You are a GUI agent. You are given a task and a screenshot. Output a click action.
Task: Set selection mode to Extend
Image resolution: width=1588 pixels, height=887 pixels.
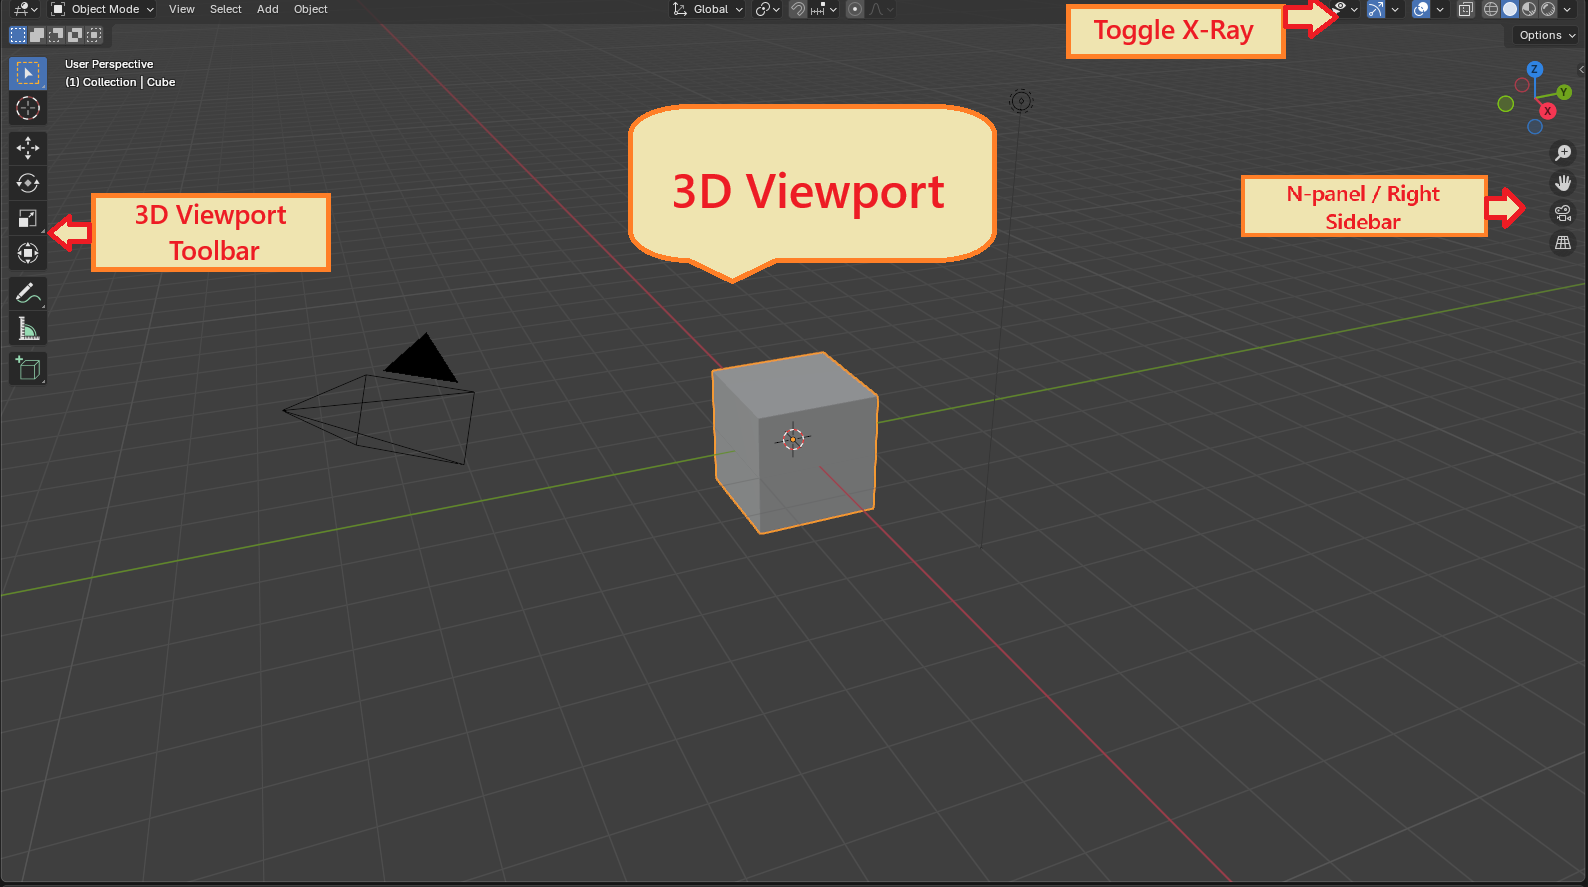[37, 35]
